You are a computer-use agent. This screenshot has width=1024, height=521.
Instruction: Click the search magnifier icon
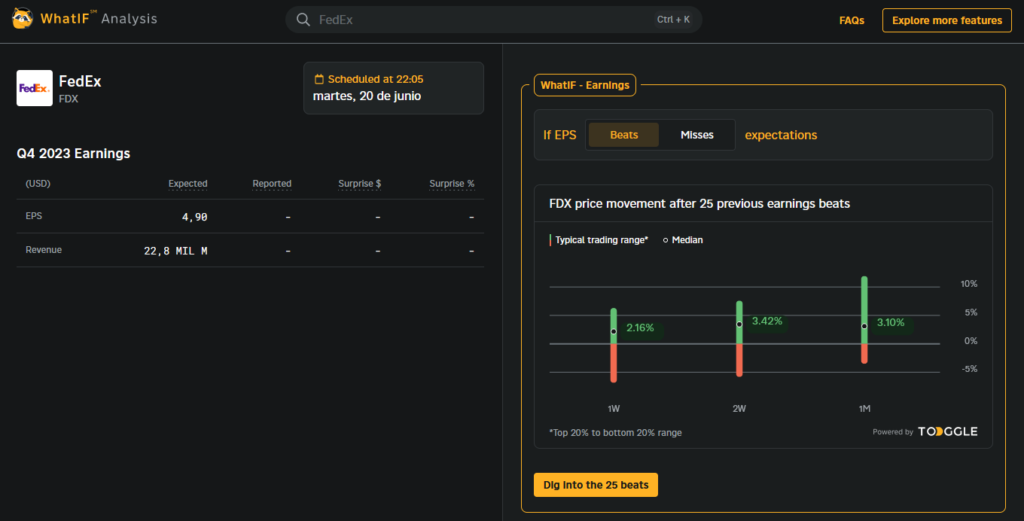point(303,20)
